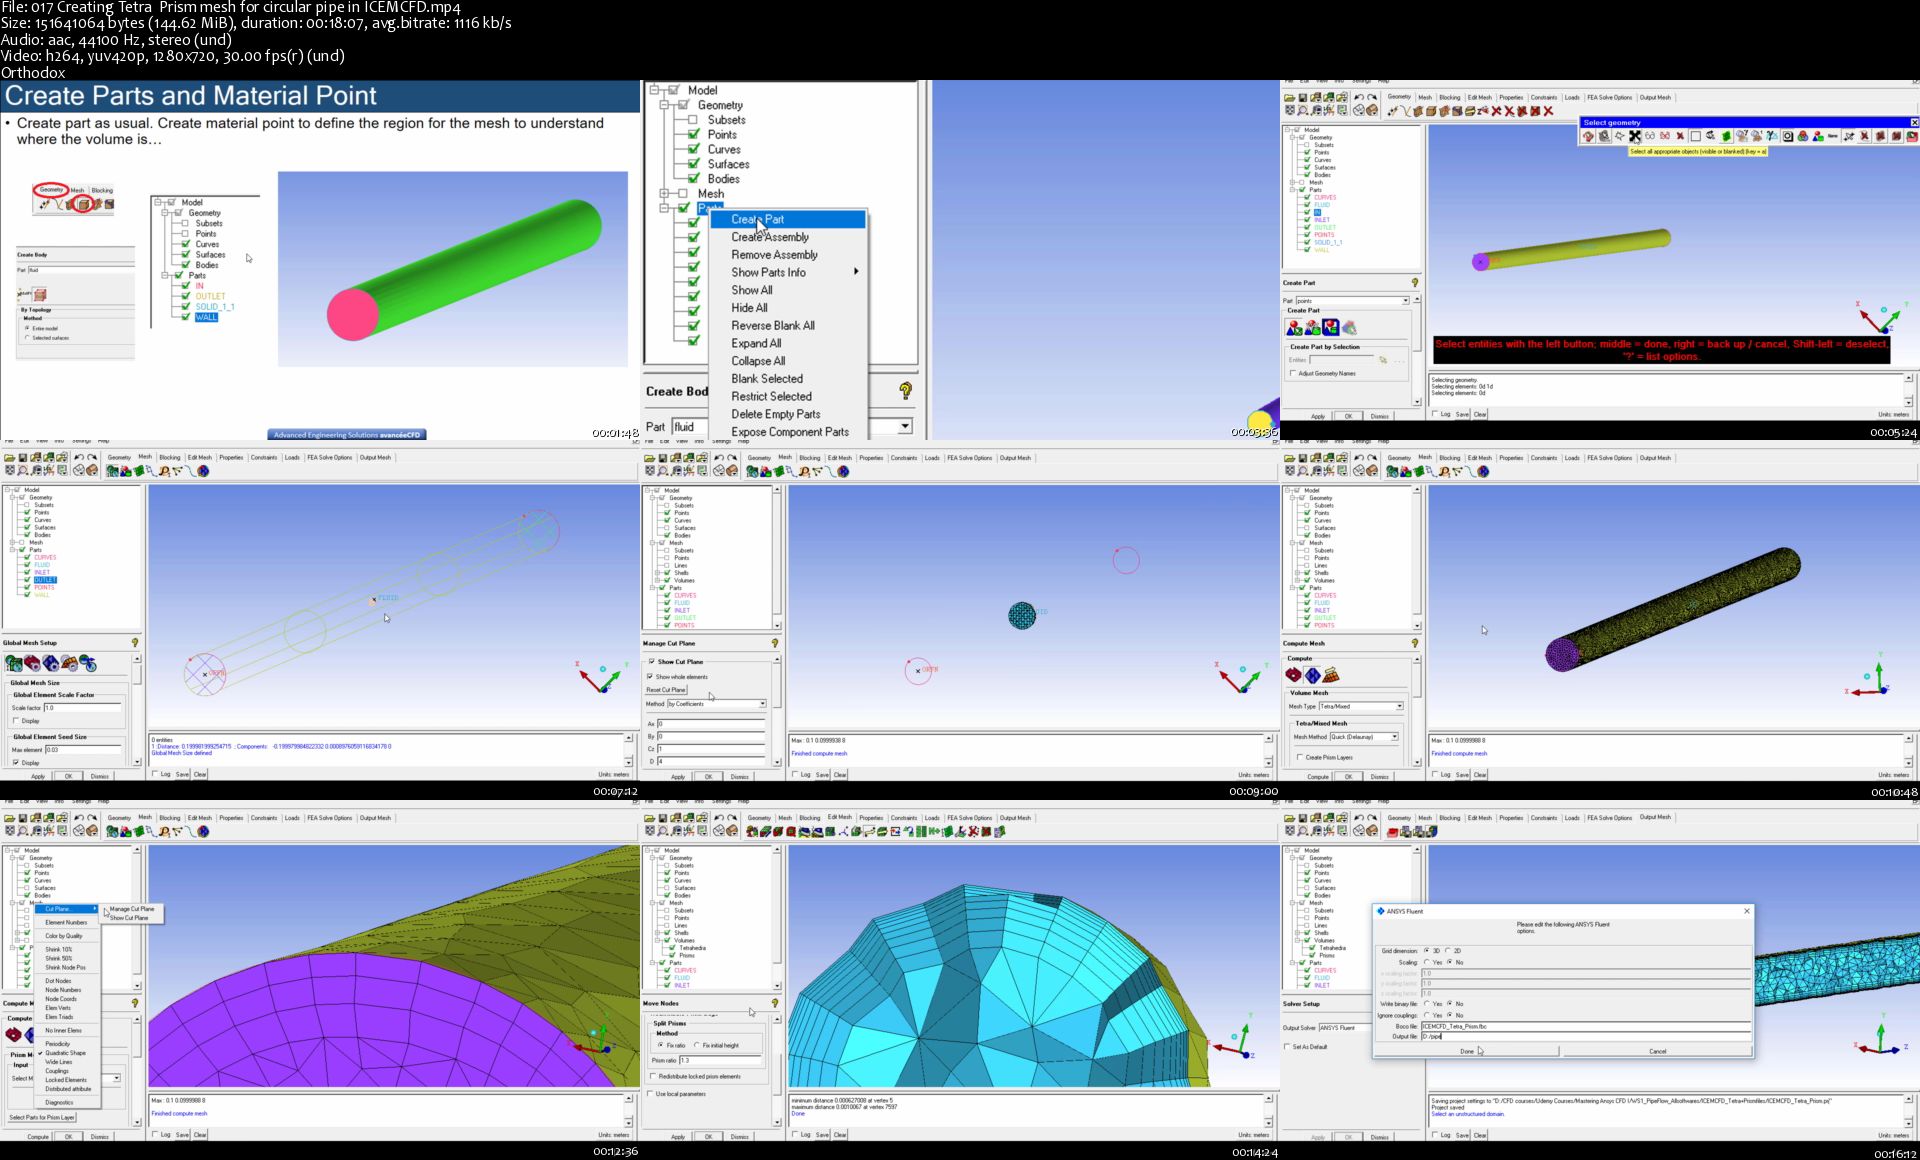The width and height of the screenshot is (1920, 1160).
Task: Click Reset Cut Plane button
Action: coord(666,690)
